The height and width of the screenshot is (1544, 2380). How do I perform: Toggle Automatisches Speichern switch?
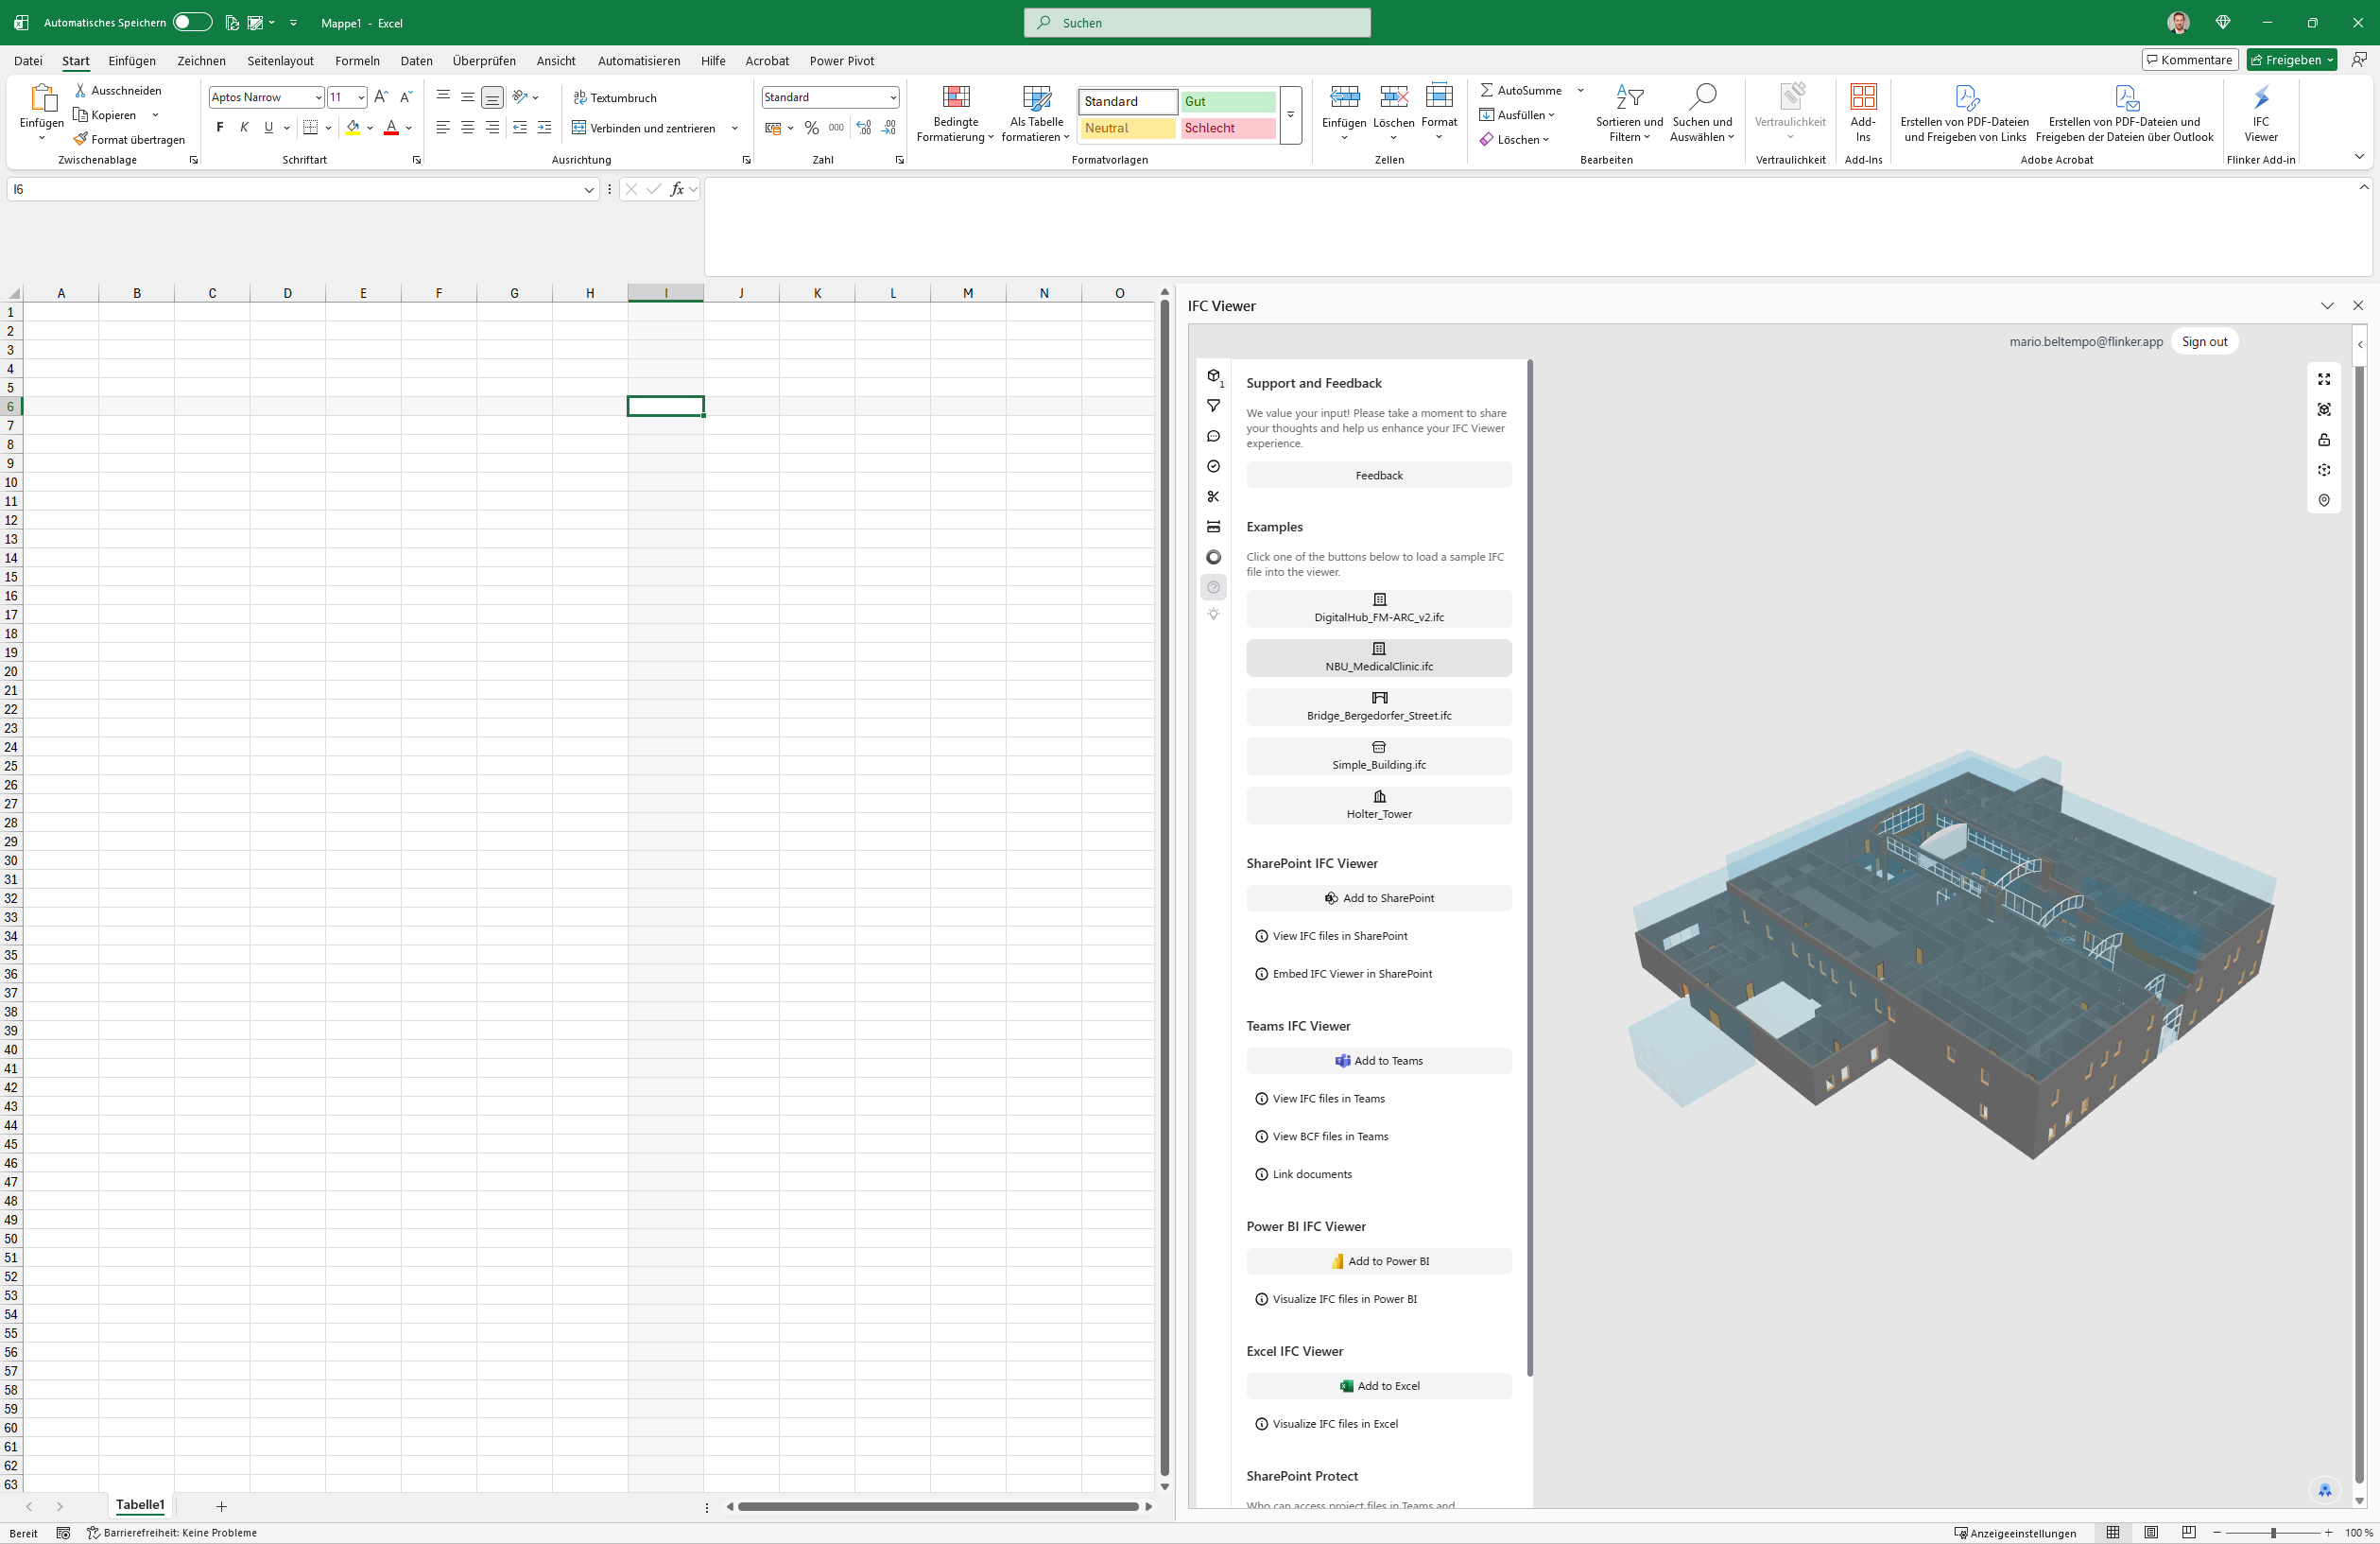click(191, 22)
